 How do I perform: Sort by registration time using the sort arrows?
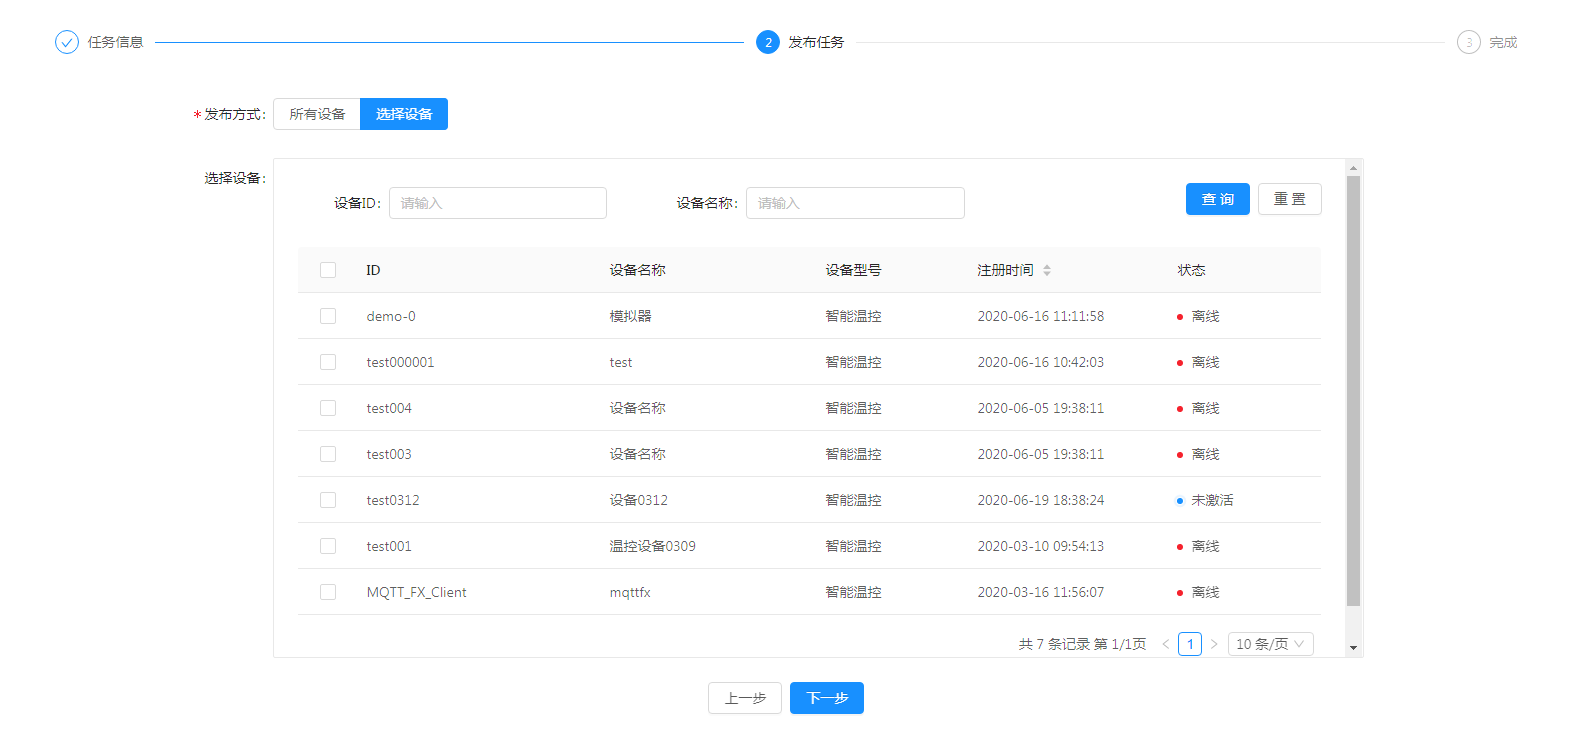(1046, 270)
